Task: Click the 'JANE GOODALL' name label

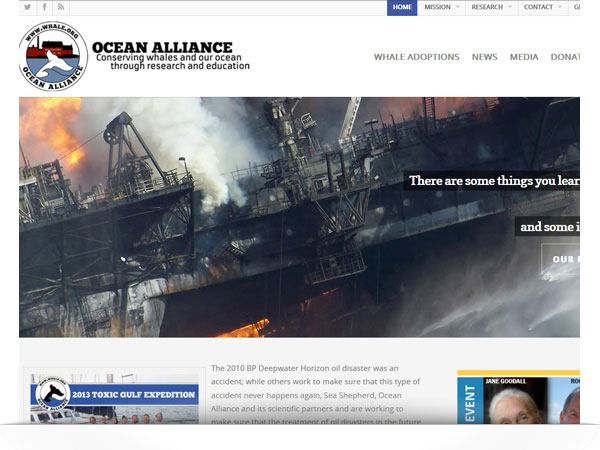Action: tap(505, 381)
